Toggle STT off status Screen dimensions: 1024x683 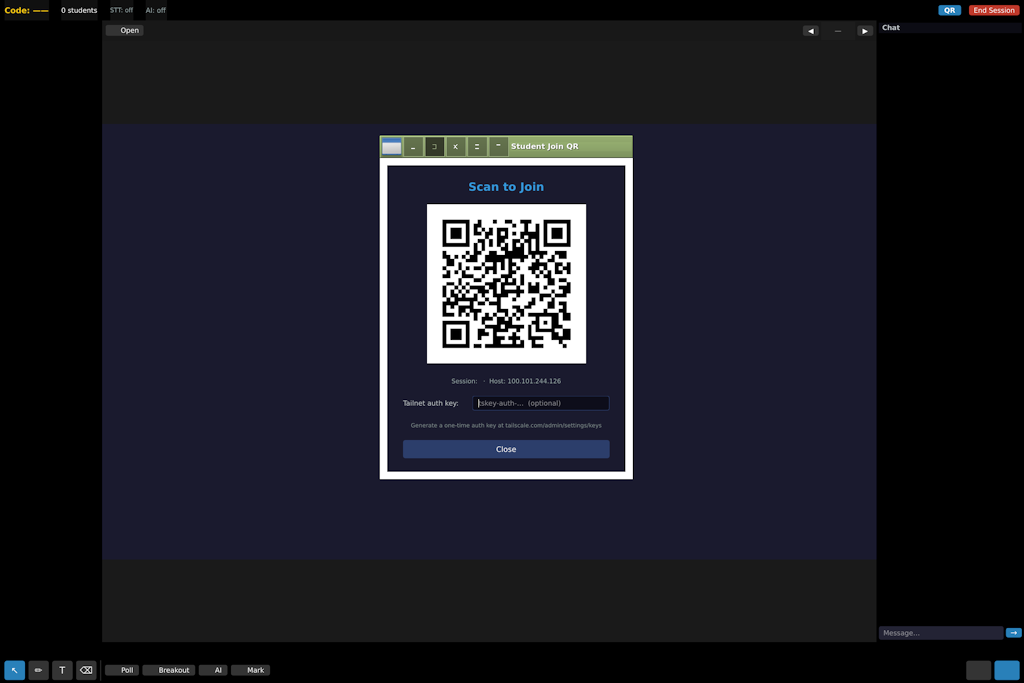coord(121,10)
